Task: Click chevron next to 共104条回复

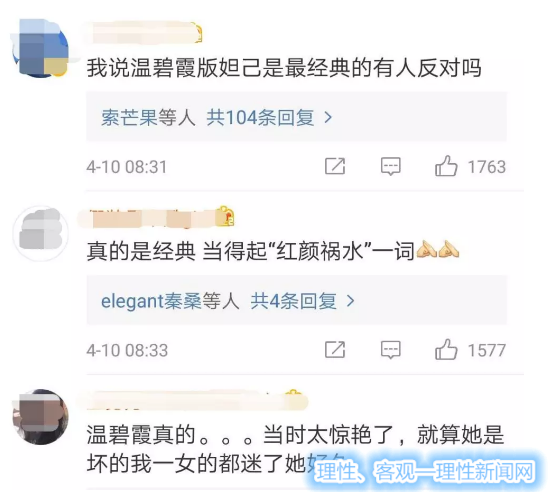Action: point(328,117)
